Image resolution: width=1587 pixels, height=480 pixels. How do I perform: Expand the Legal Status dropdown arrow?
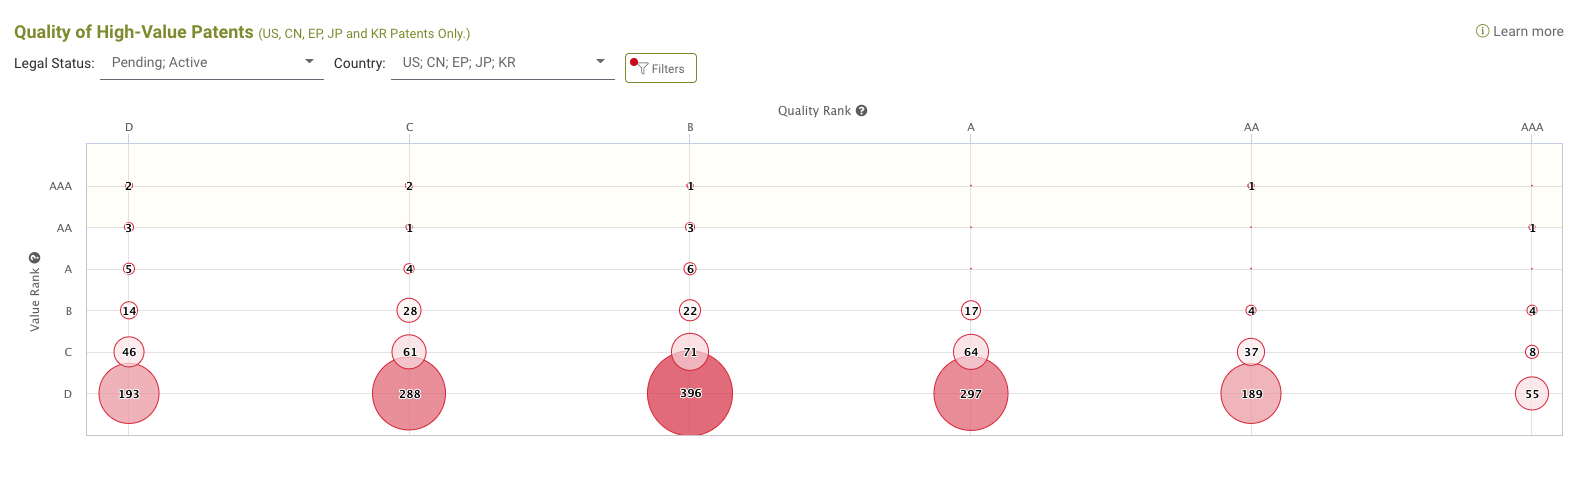click(309, 62)
